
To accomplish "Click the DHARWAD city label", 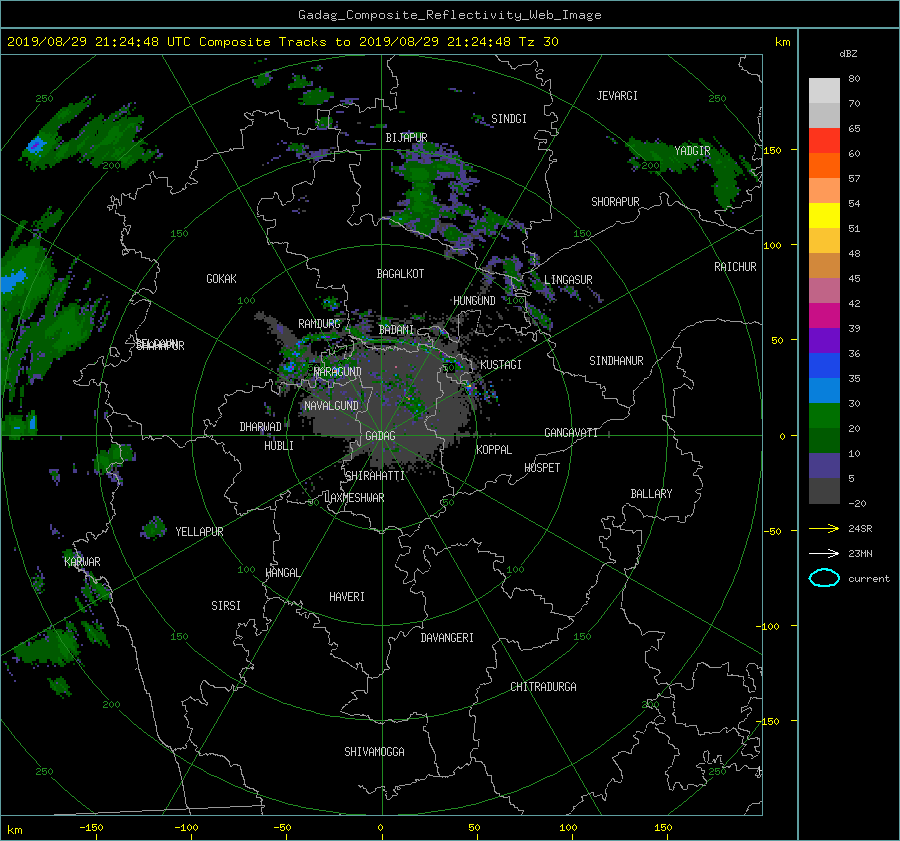I will coord(261,427).
